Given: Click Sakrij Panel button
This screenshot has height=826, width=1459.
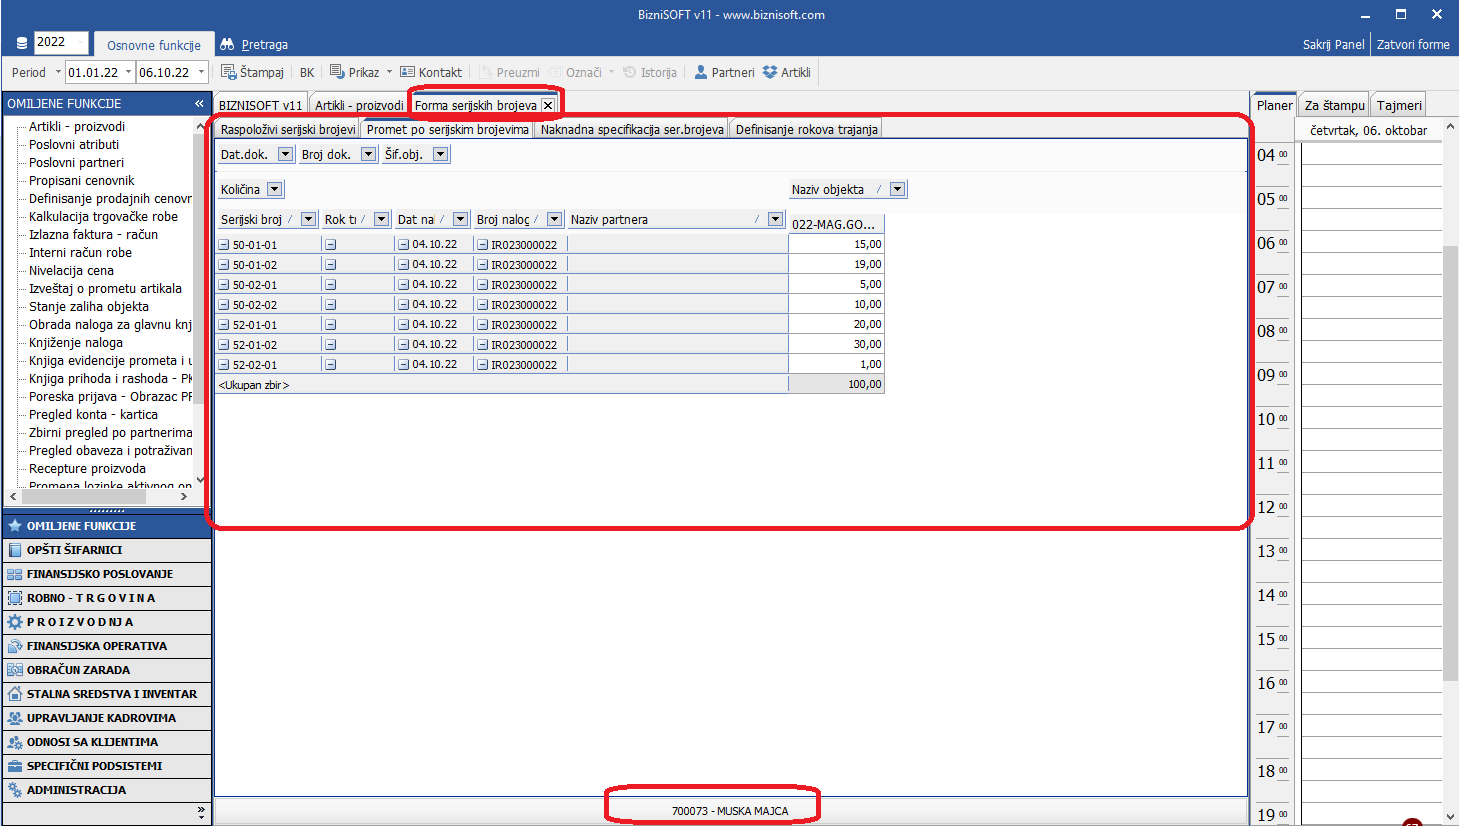Looking at the screenshot, I should pos(1333,44).
